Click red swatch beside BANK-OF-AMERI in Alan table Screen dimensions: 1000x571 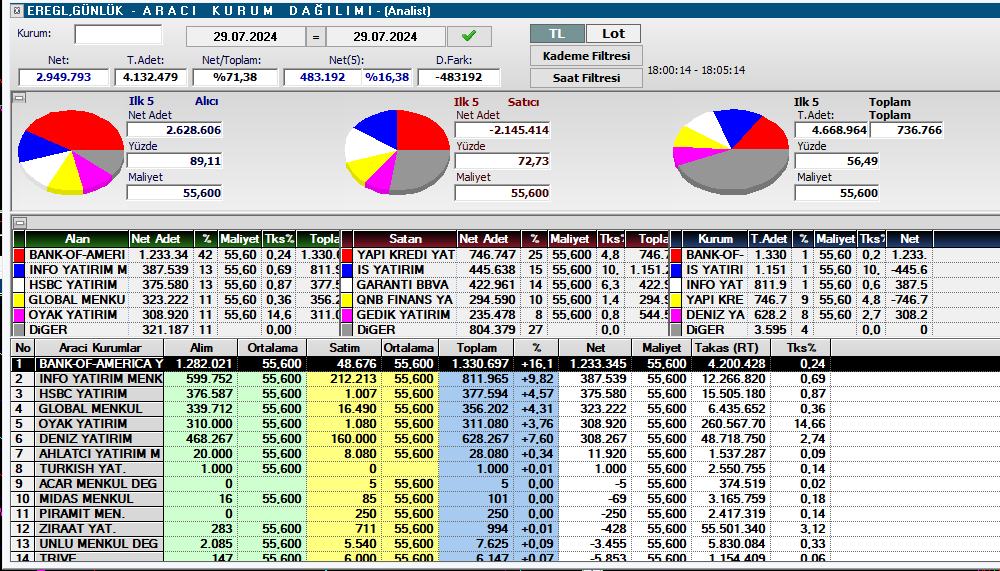18,255
